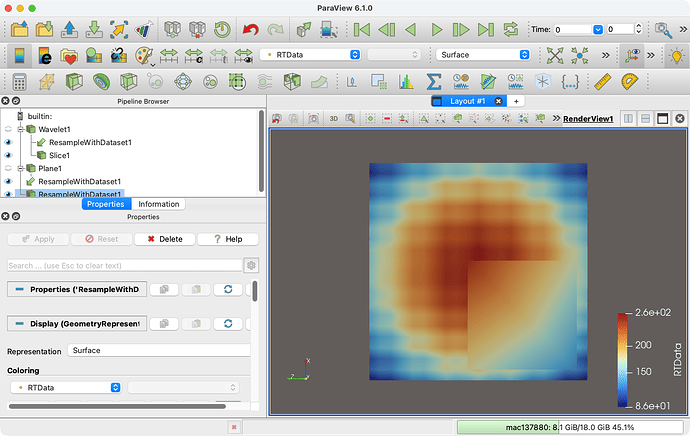This screenshot has width=690, height=436.
Task: Open the RTData dropdown under Coloring
Action: [66, 387]
